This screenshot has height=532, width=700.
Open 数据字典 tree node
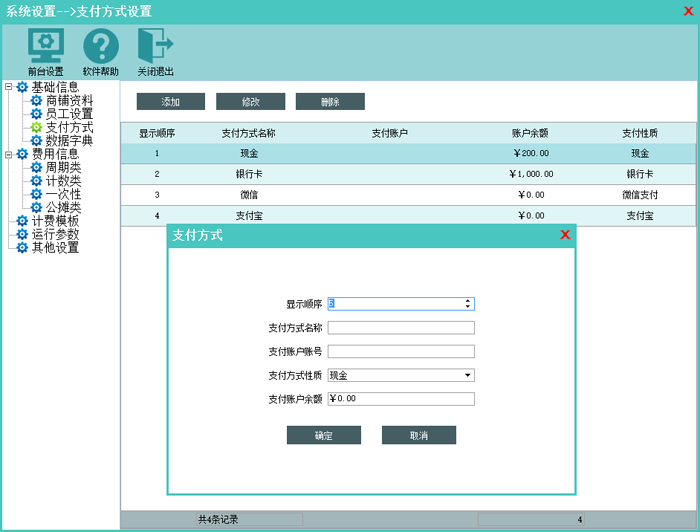click(x=69, y=141)
